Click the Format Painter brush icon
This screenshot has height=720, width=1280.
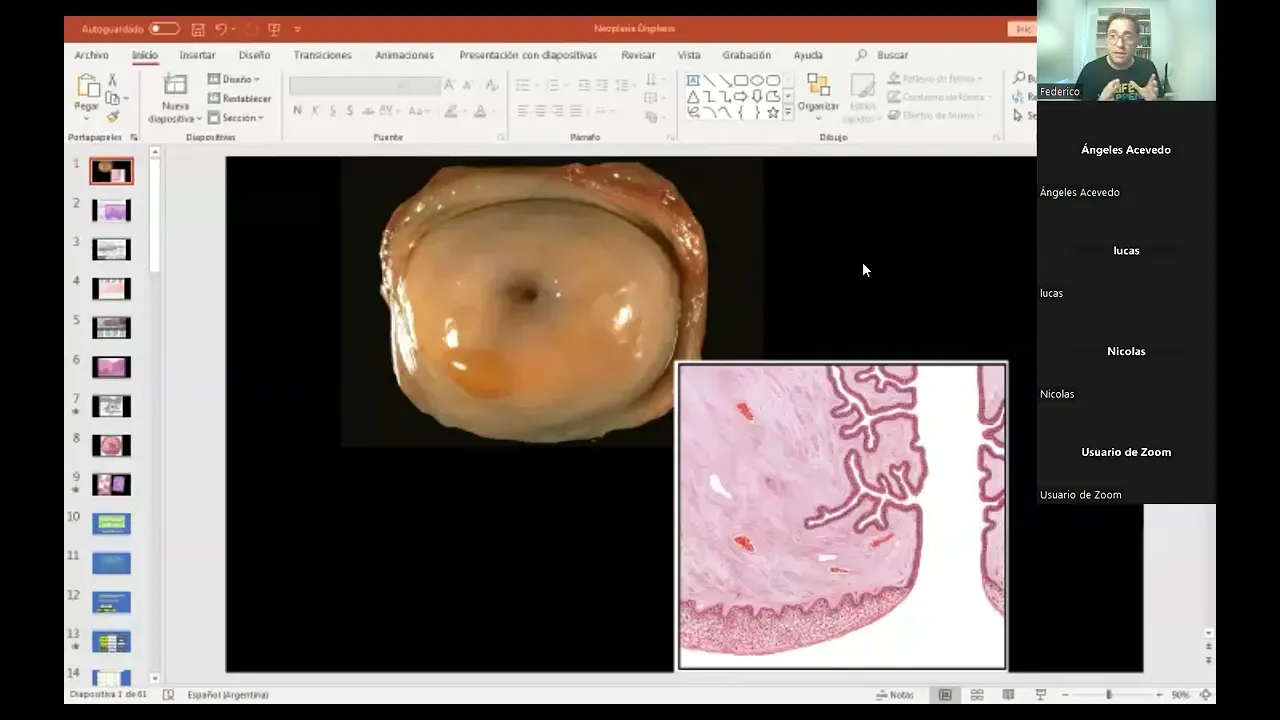112,117
